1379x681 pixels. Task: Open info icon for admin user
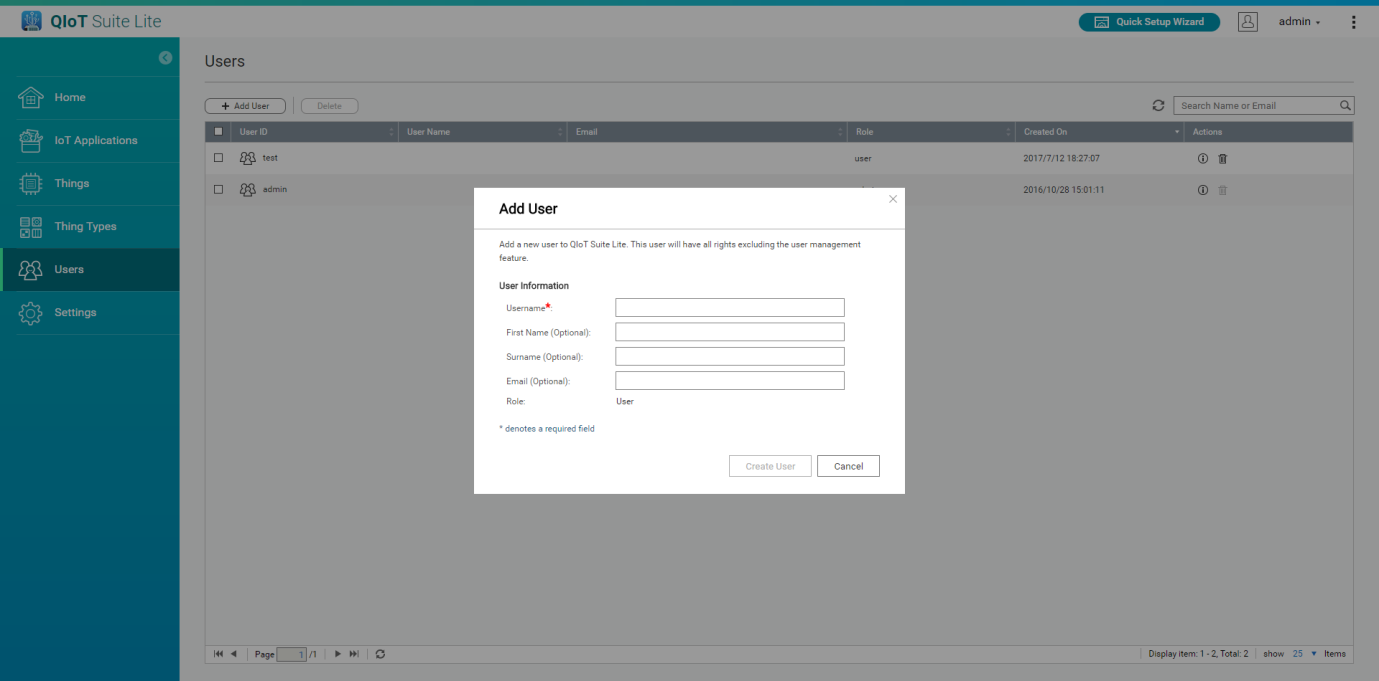coord(1203,190)
